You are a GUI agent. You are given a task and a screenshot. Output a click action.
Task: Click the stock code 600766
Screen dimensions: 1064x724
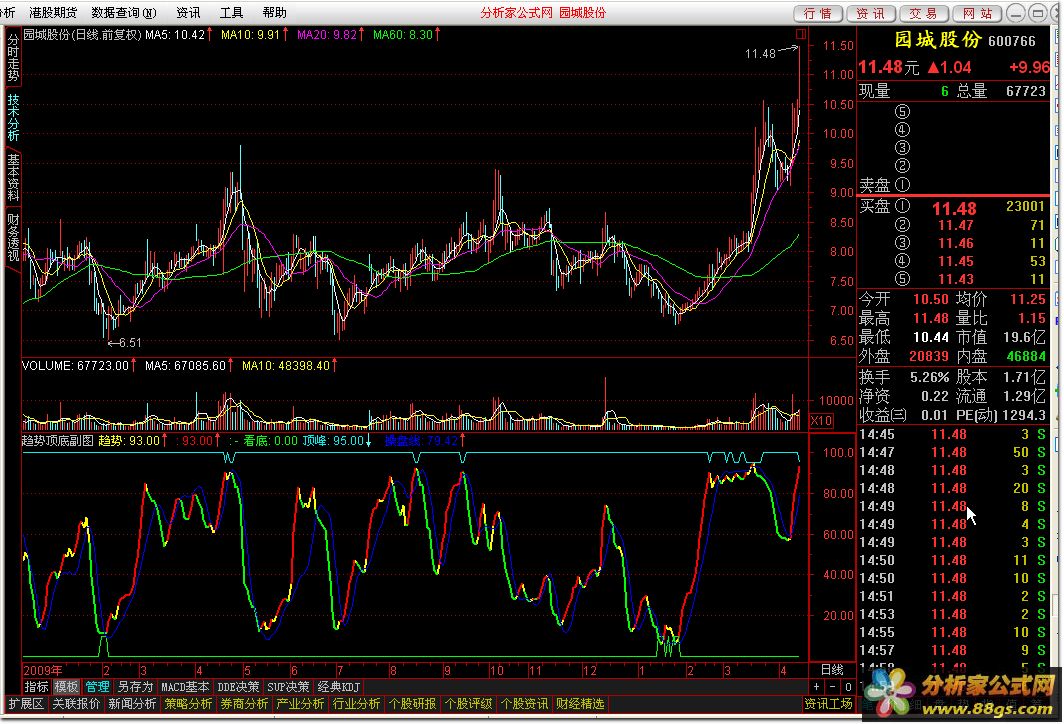click(x=1012, y=41)
